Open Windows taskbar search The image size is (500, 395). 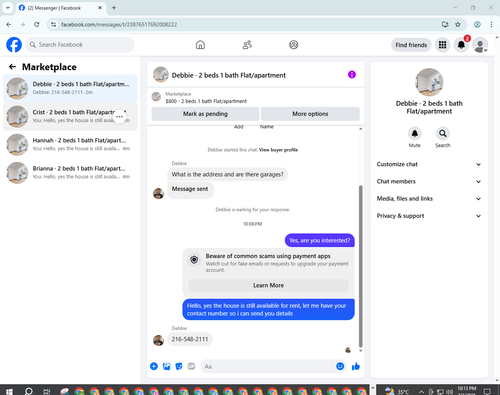click(29, 391)
